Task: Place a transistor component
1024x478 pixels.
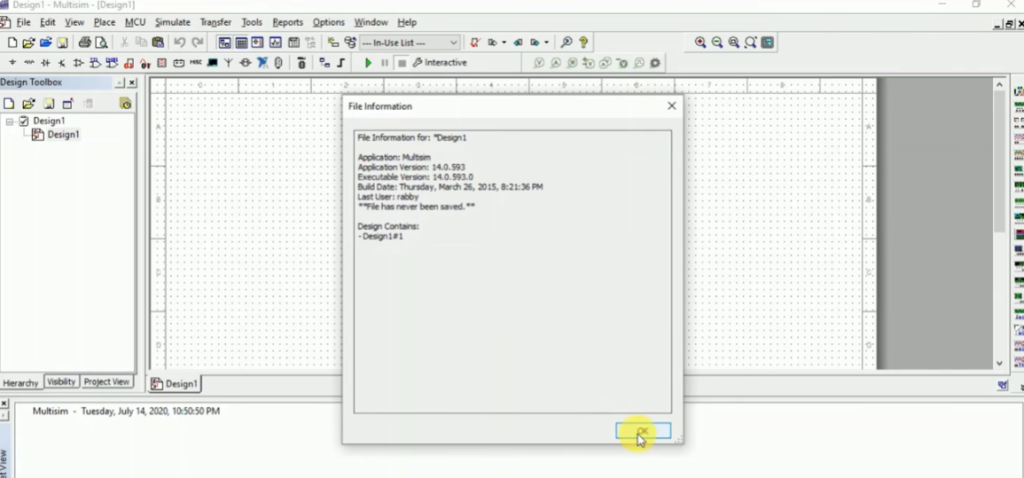Action: (x=62, y=63)
